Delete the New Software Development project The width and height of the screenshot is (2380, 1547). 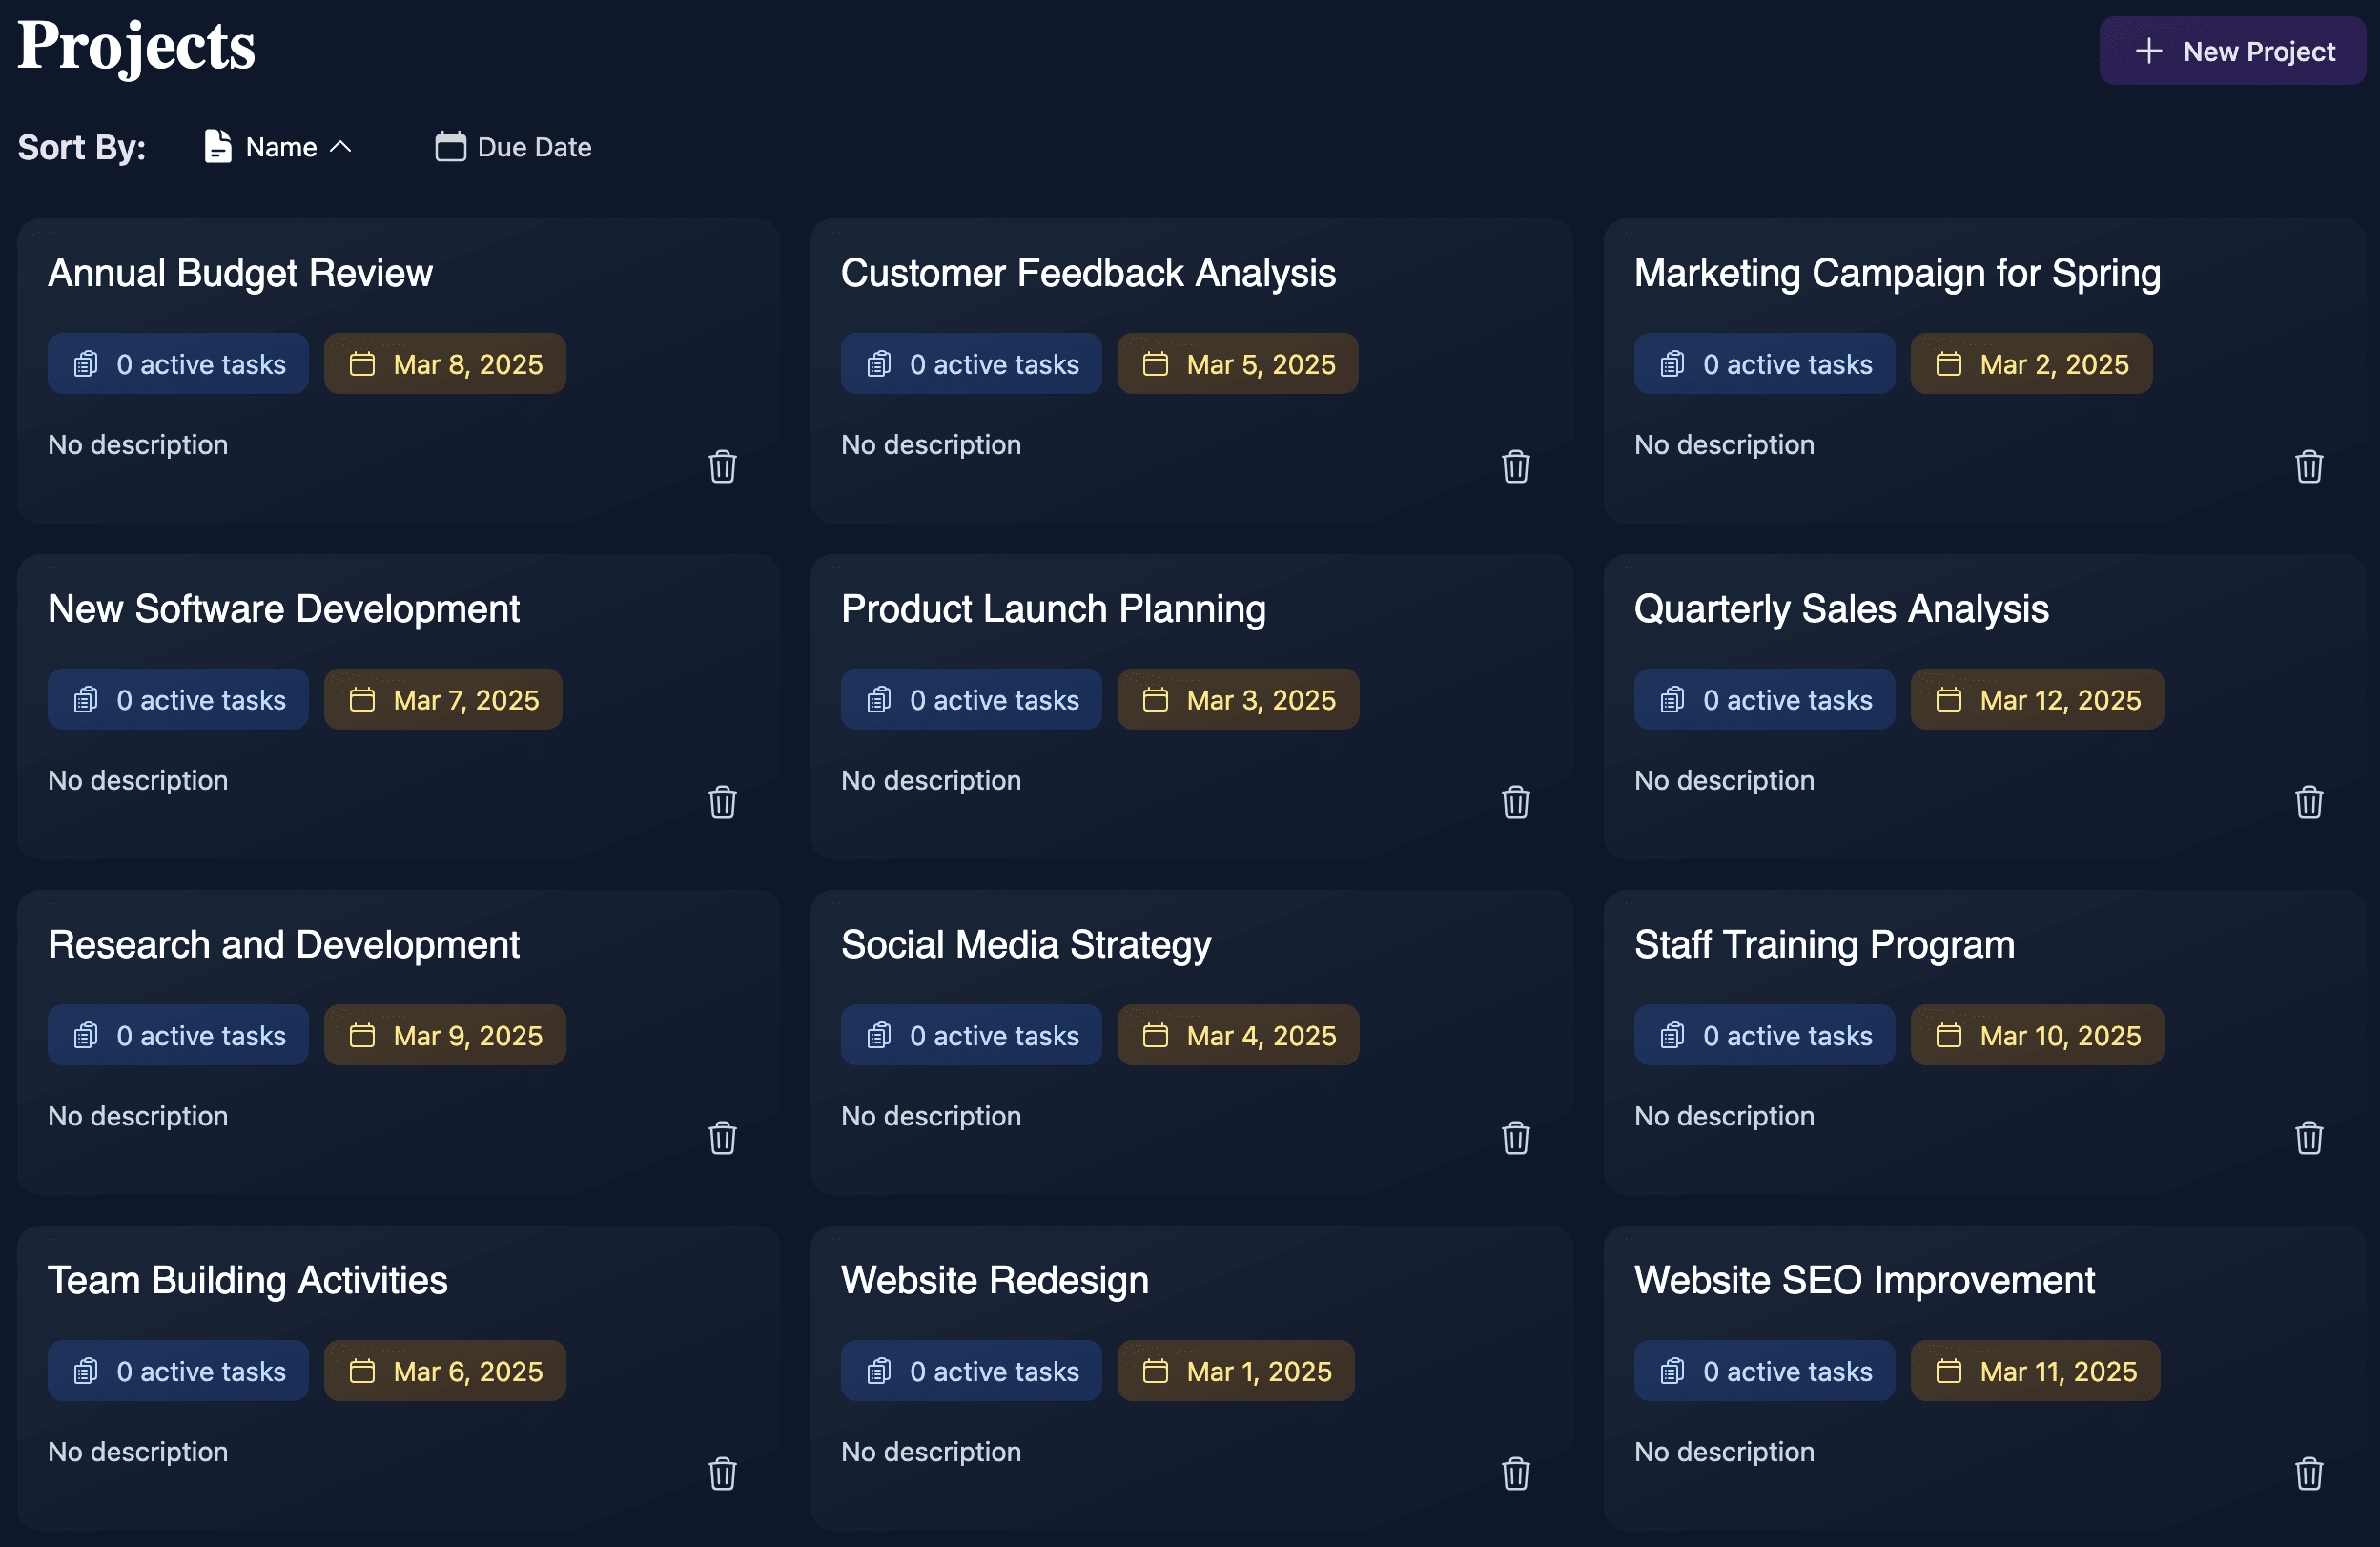coord(722,802)
